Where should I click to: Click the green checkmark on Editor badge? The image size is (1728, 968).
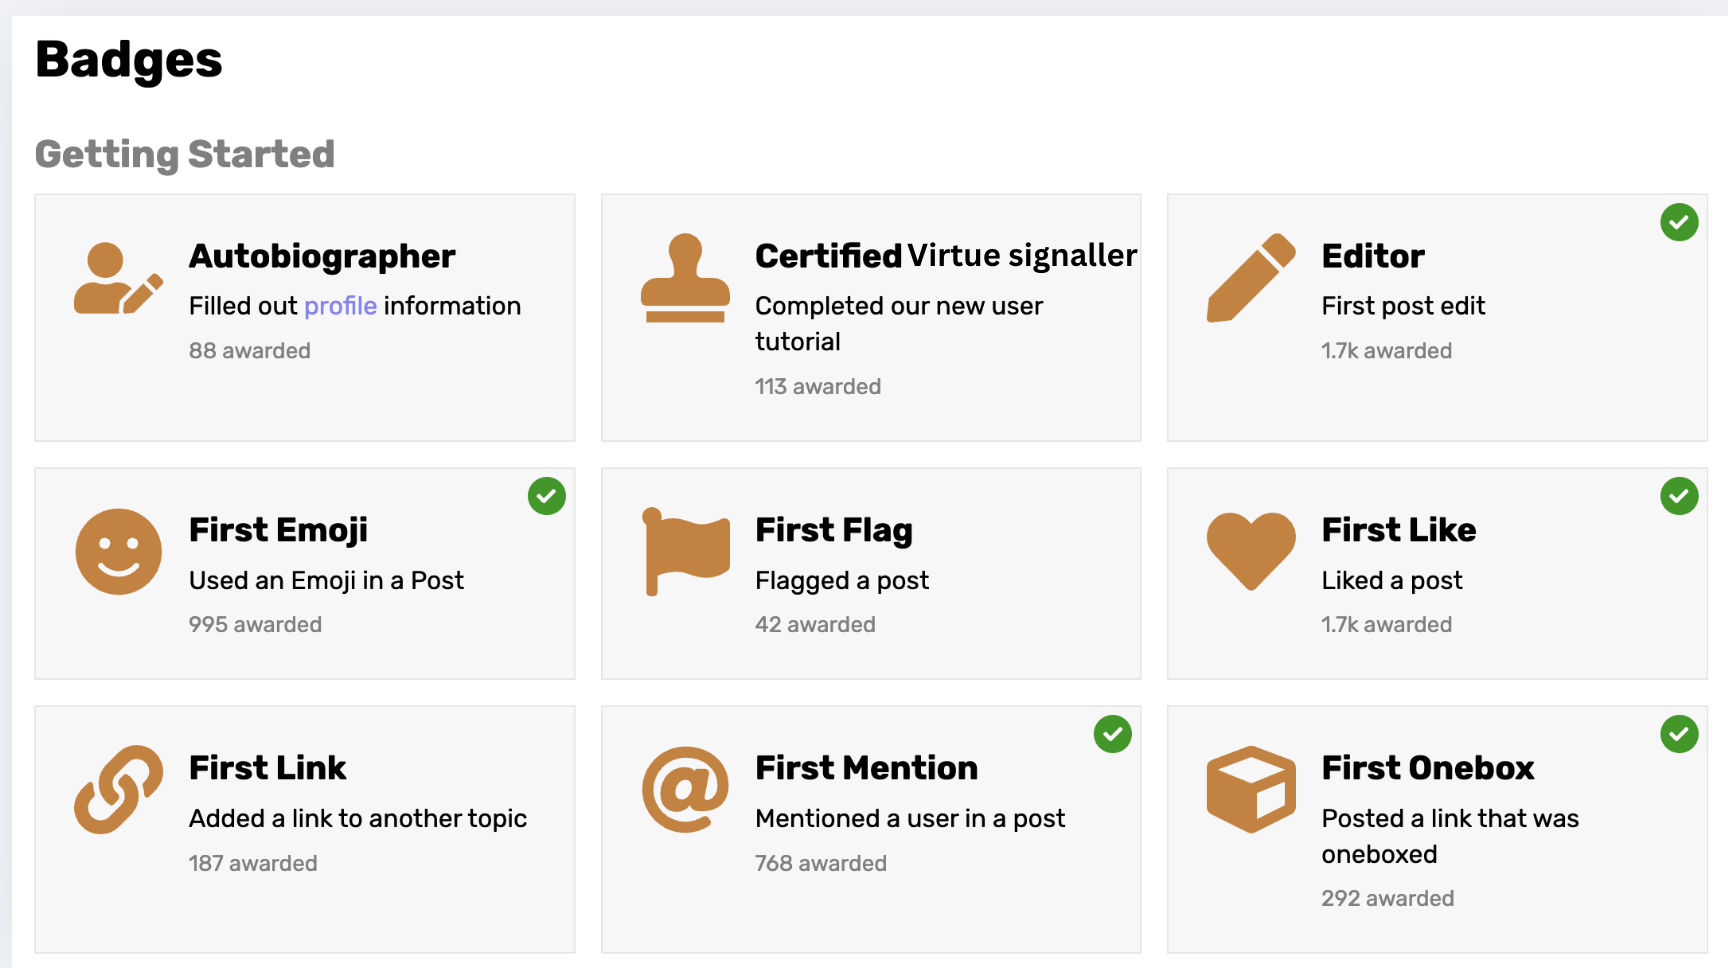[1679, 222]
